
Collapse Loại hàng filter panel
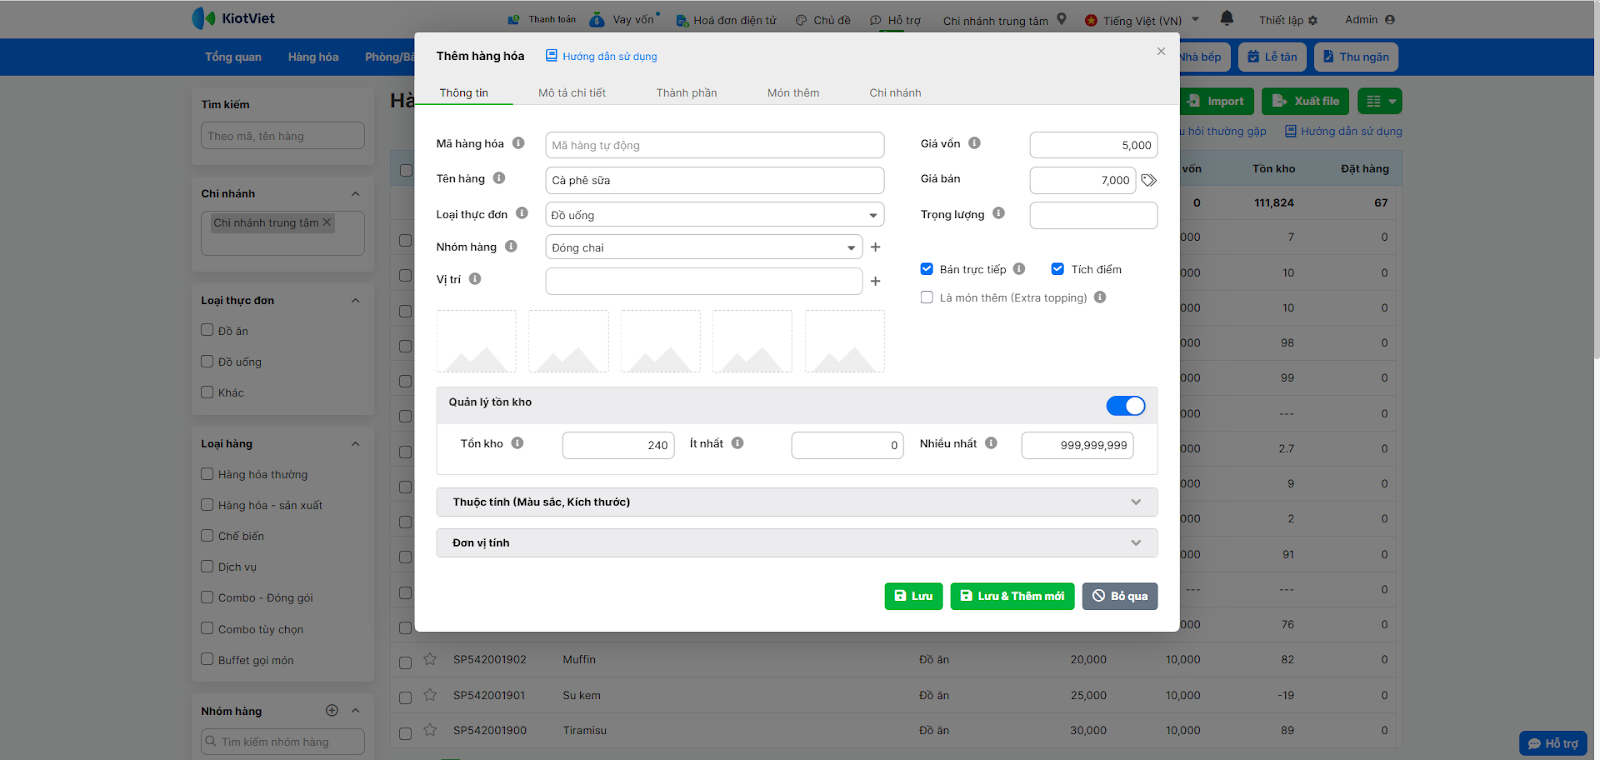(x=355, y=444)
